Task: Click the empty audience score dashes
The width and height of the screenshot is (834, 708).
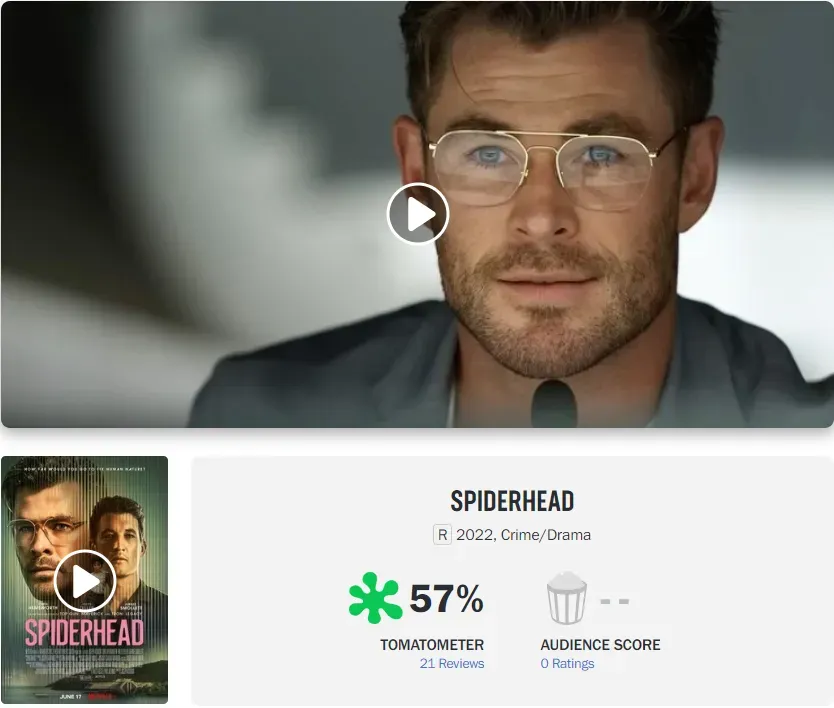Action: tap(615, 601)
